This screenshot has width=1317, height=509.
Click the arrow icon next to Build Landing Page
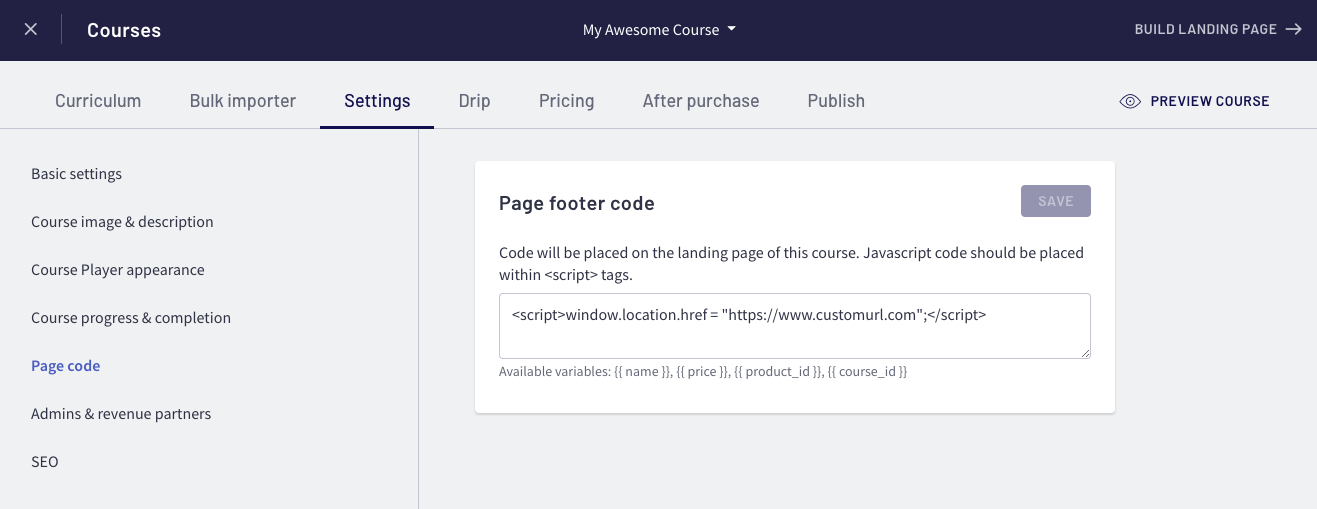click(x=1294, y=30)
